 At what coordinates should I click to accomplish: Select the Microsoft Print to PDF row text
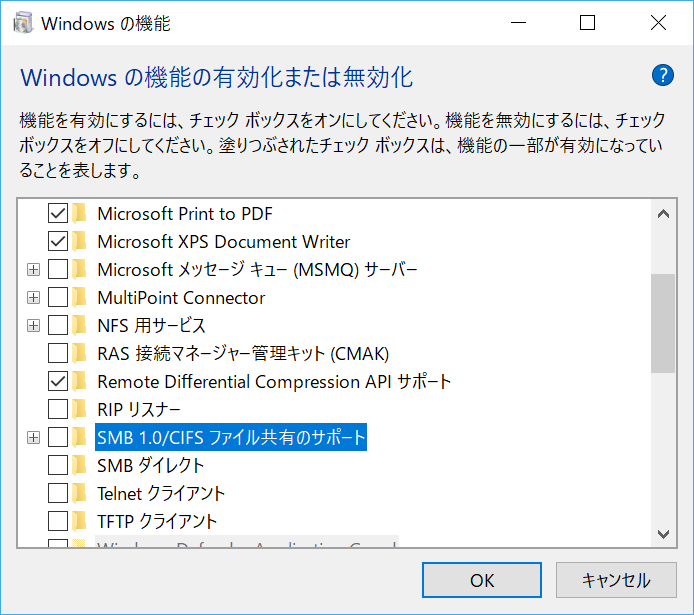click(x=185, y=214)
